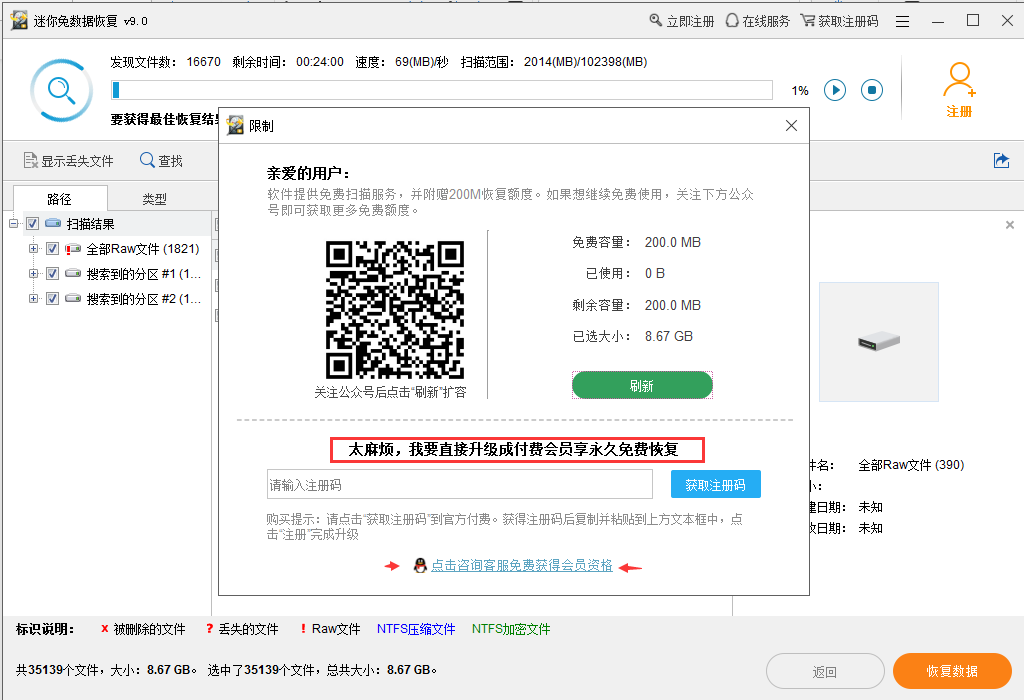Click the orange 恢复数据 button
The height and width of the screenshot is (700, 1024).
[952, 671]
